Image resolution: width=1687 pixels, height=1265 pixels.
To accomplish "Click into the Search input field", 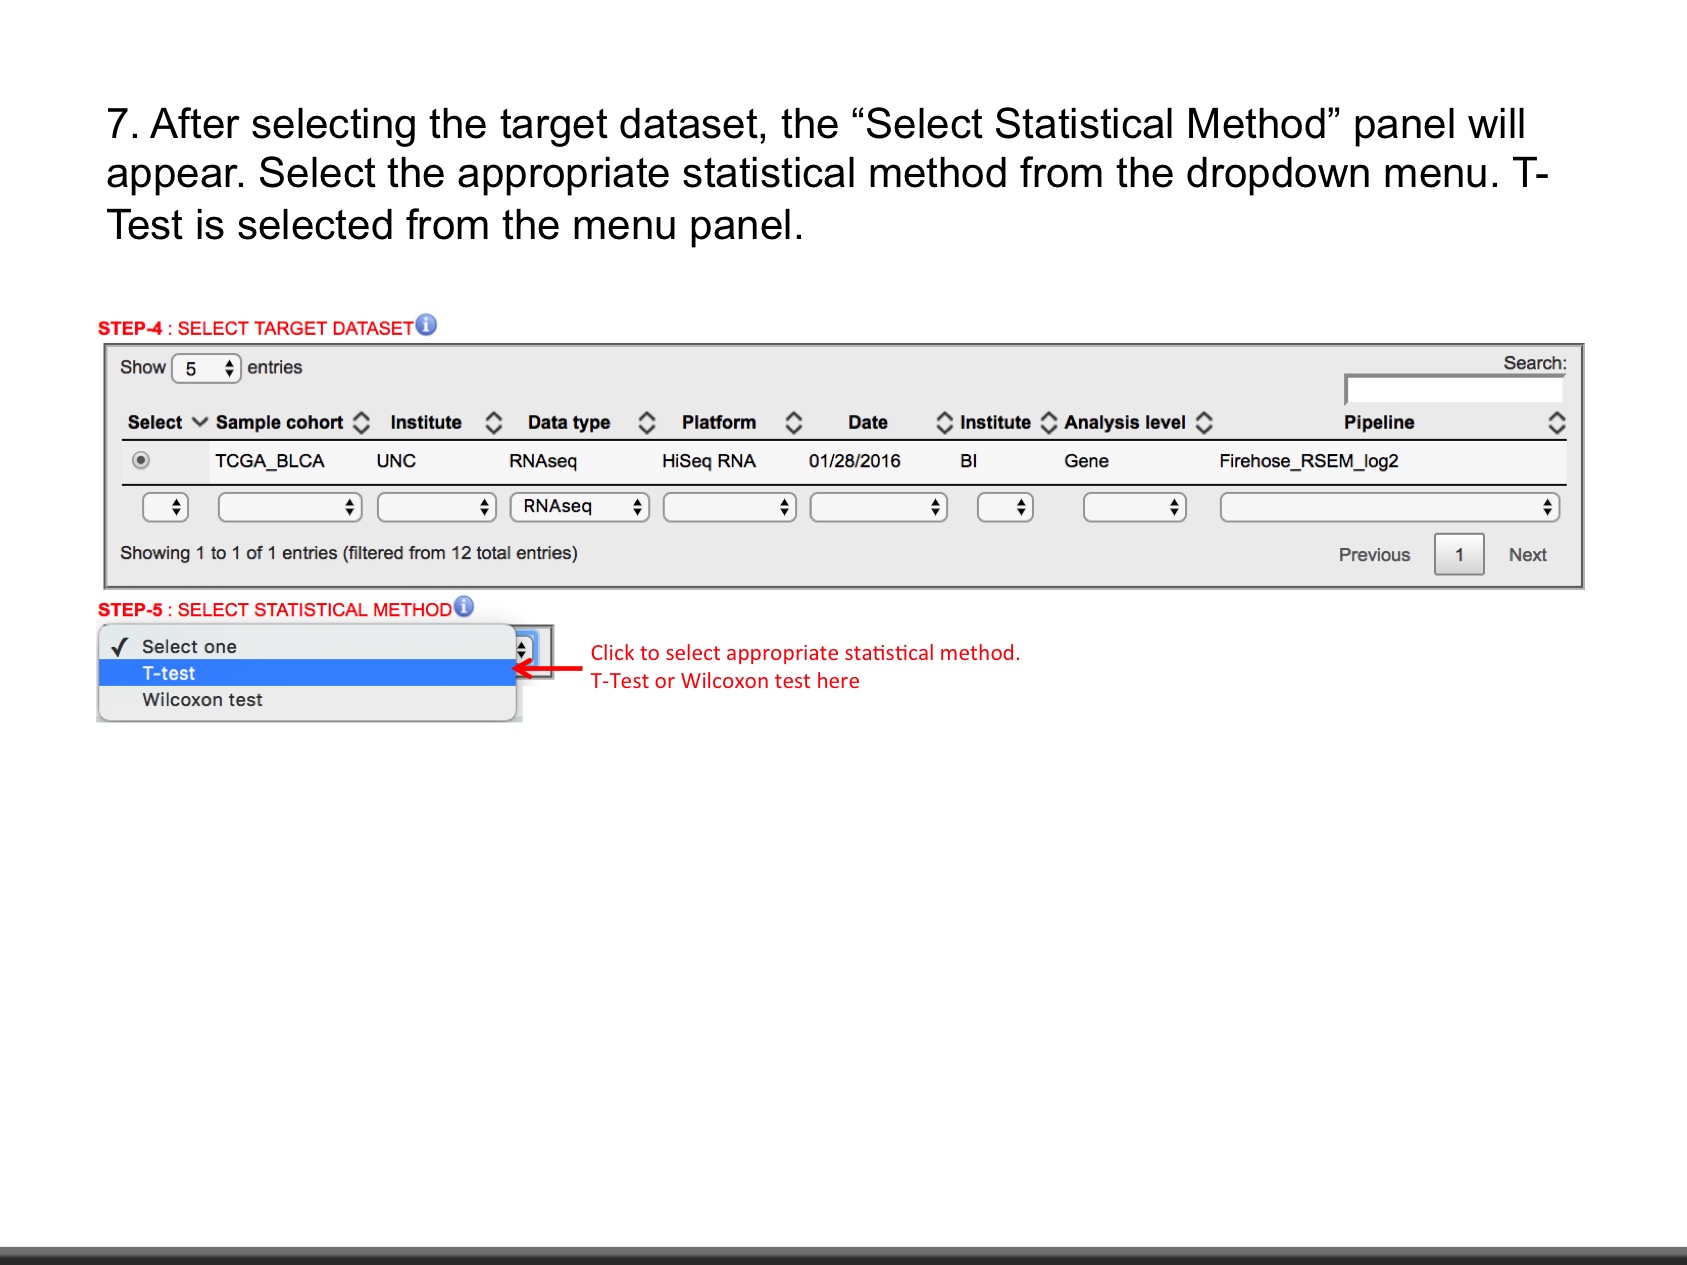I will click(x=1455, y=390).
